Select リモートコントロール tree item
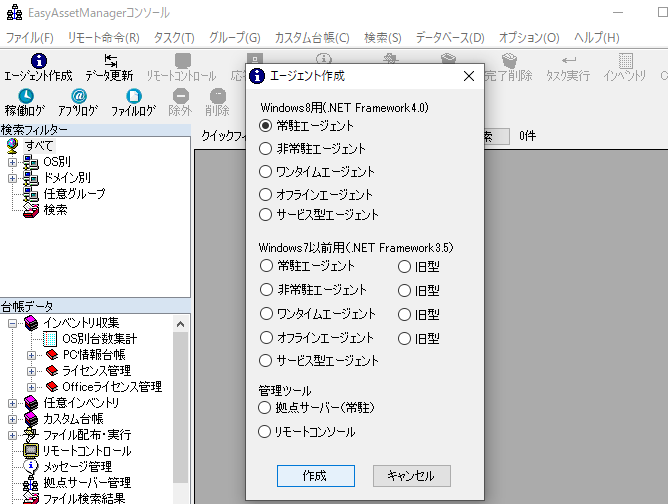Viewport: 668px width, 504px height. 87,451
